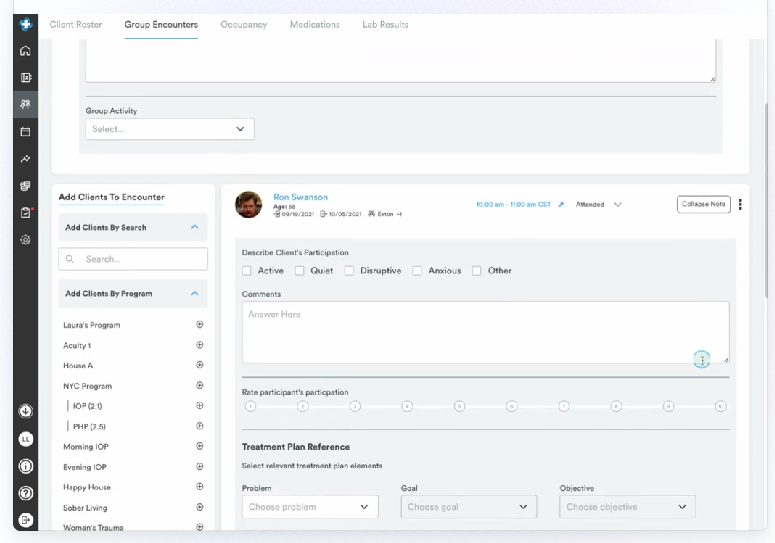Open the calendar icon in sidebar
This screenshot has width=775, height=543.
[x=25, y=132]
